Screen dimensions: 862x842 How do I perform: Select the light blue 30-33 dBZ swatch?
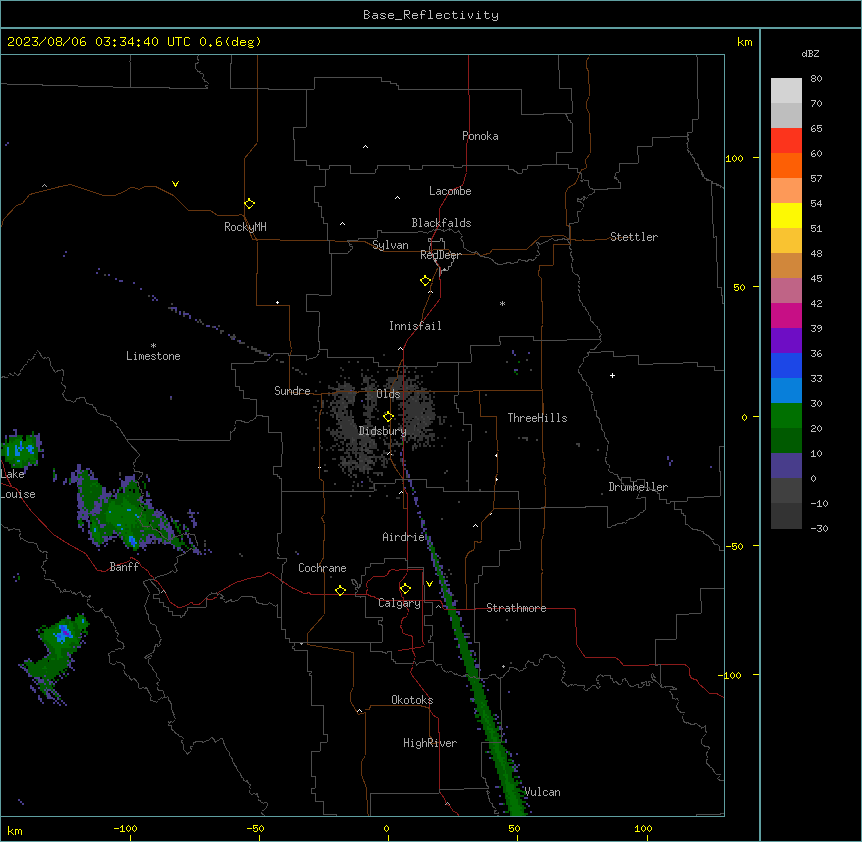click(786, 390)
